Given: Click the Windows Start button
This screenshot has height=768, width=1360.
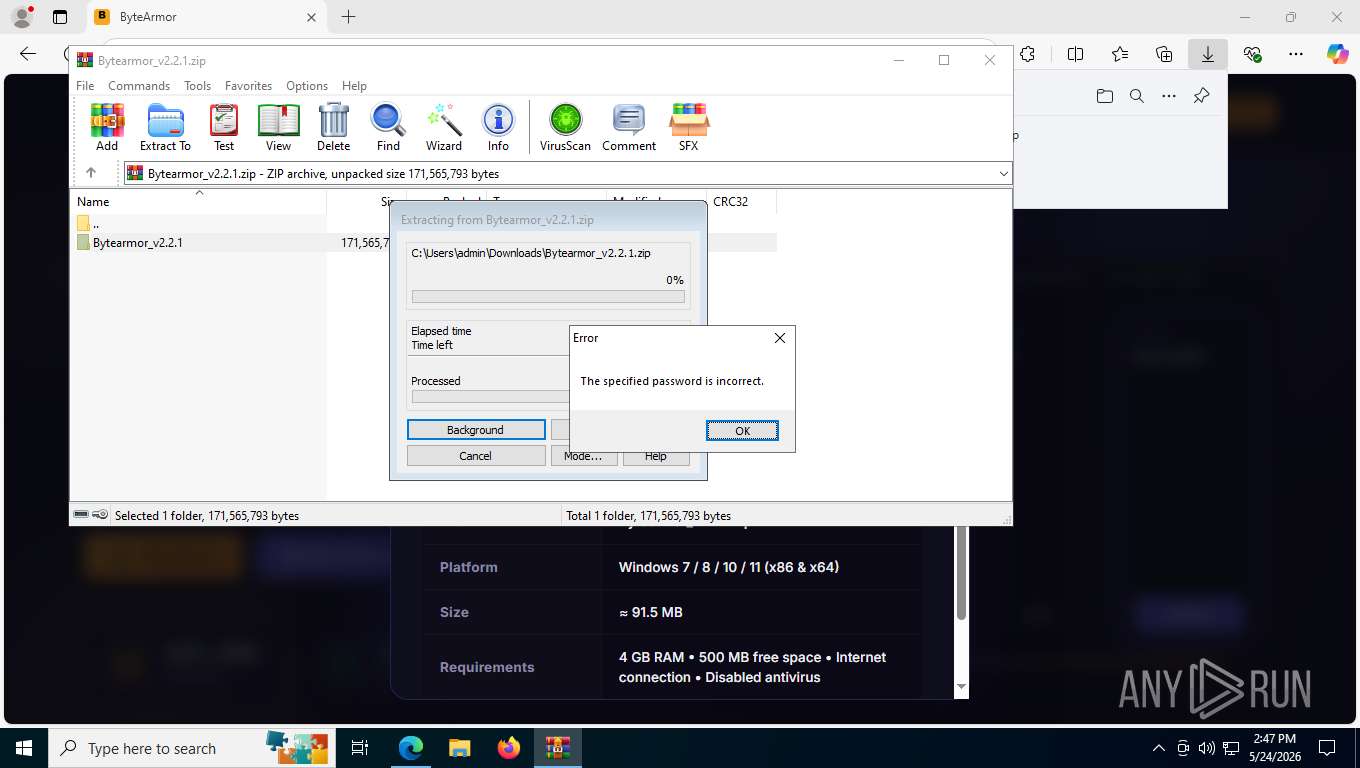Looking at the screenshot, I should 23,748.
